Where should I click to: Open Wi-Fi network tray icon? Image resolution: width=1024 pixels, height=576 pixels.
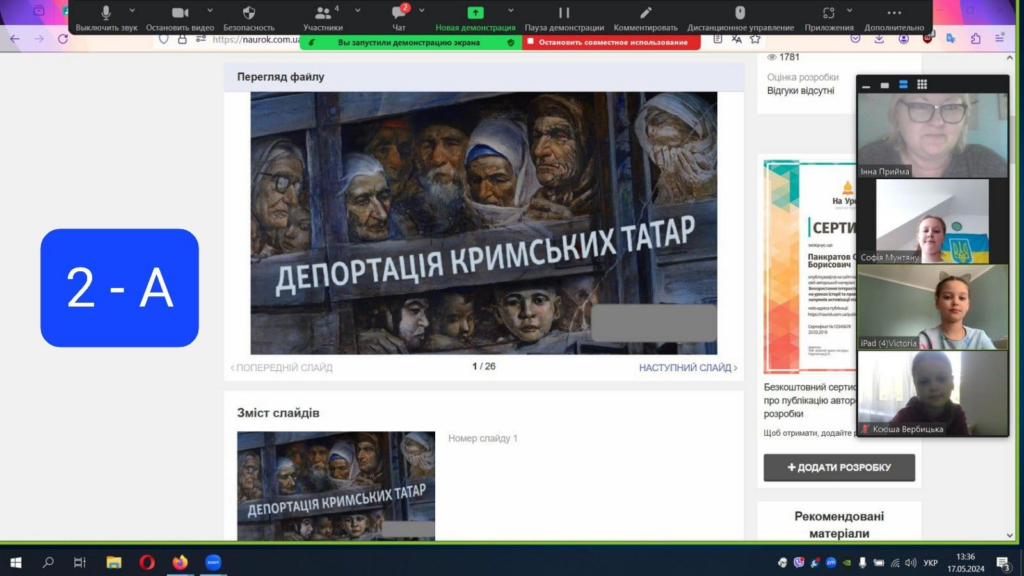[895, 562]
